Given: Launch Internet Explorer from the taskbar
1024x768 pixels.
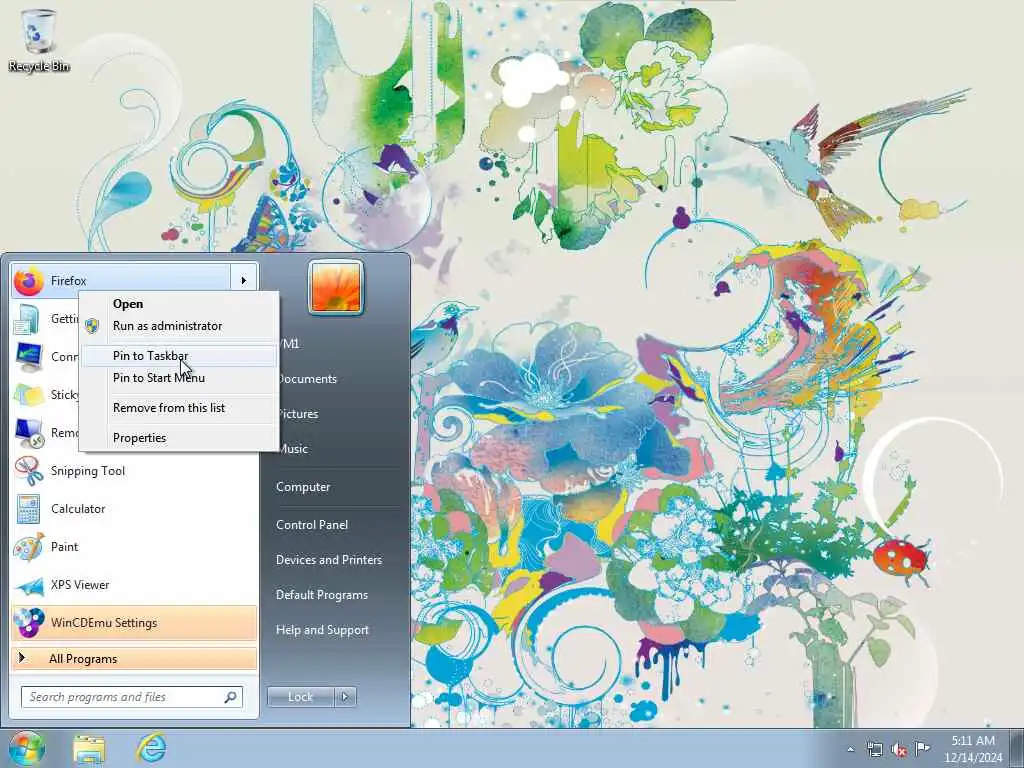Looking at the screenshot, I should [151, 748].
